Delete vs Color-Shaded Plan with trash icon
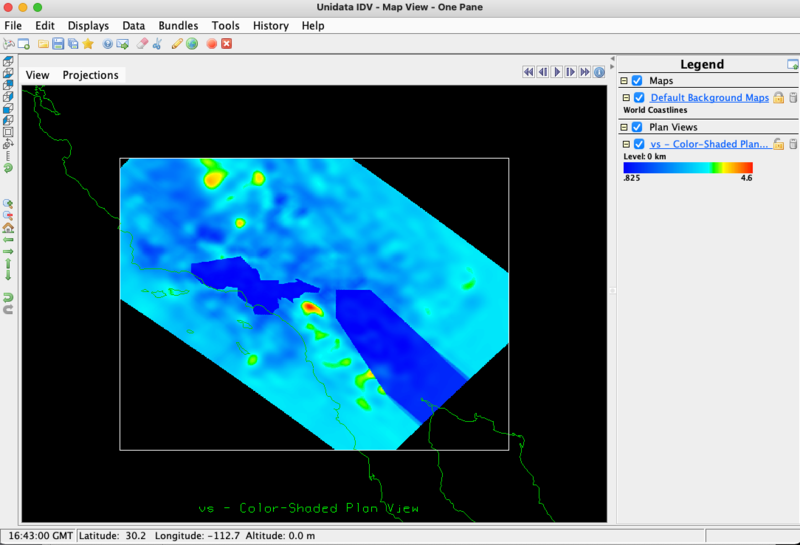This screenshot has width=800, height=545. click(x=793, y=144)
